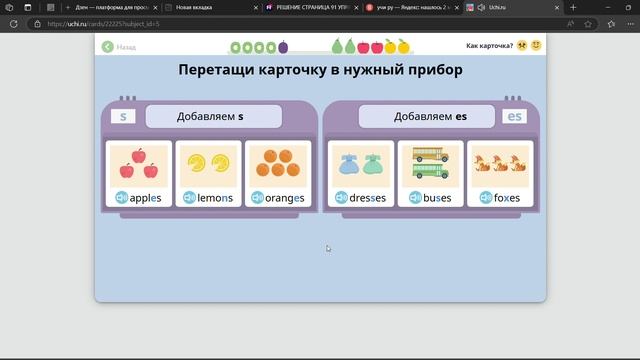Go back using the Назад link
Image resolution: width=640 pixels, height=360 pixels.
pos(126,47)
